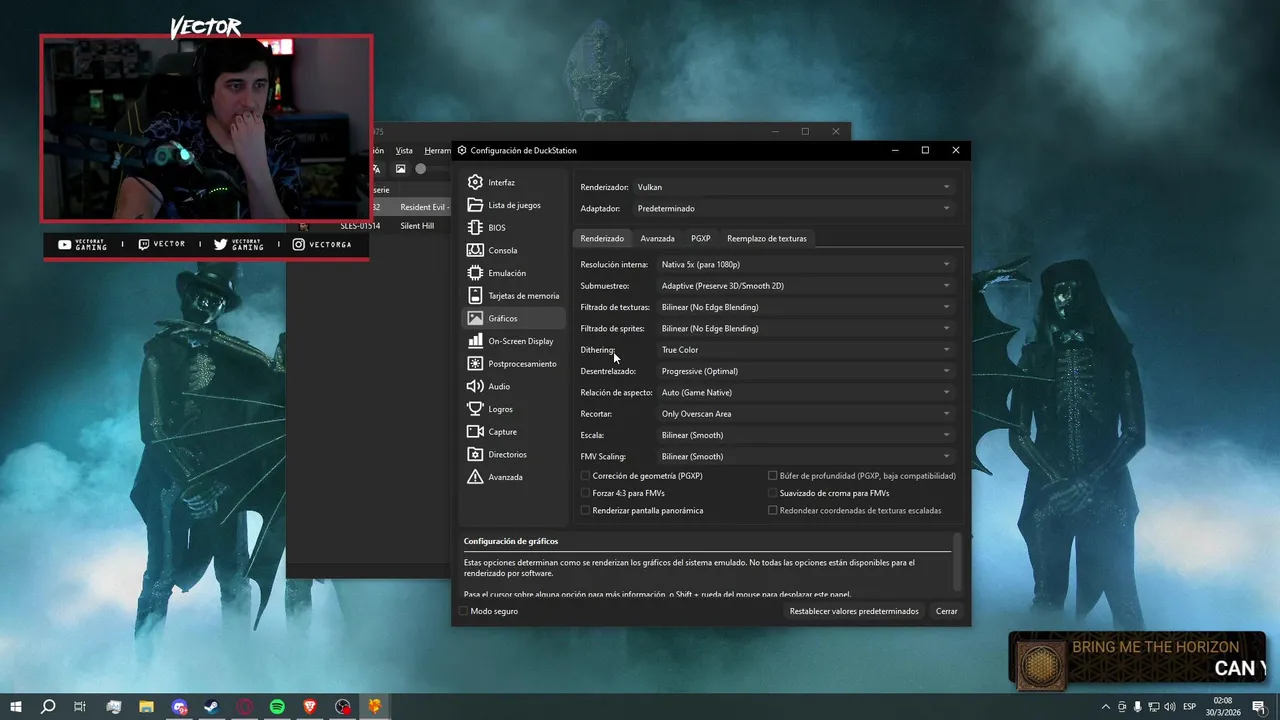
Task: Open the Submuestreo dropdown
Action: pyautogui.click(x=806, y=286)
